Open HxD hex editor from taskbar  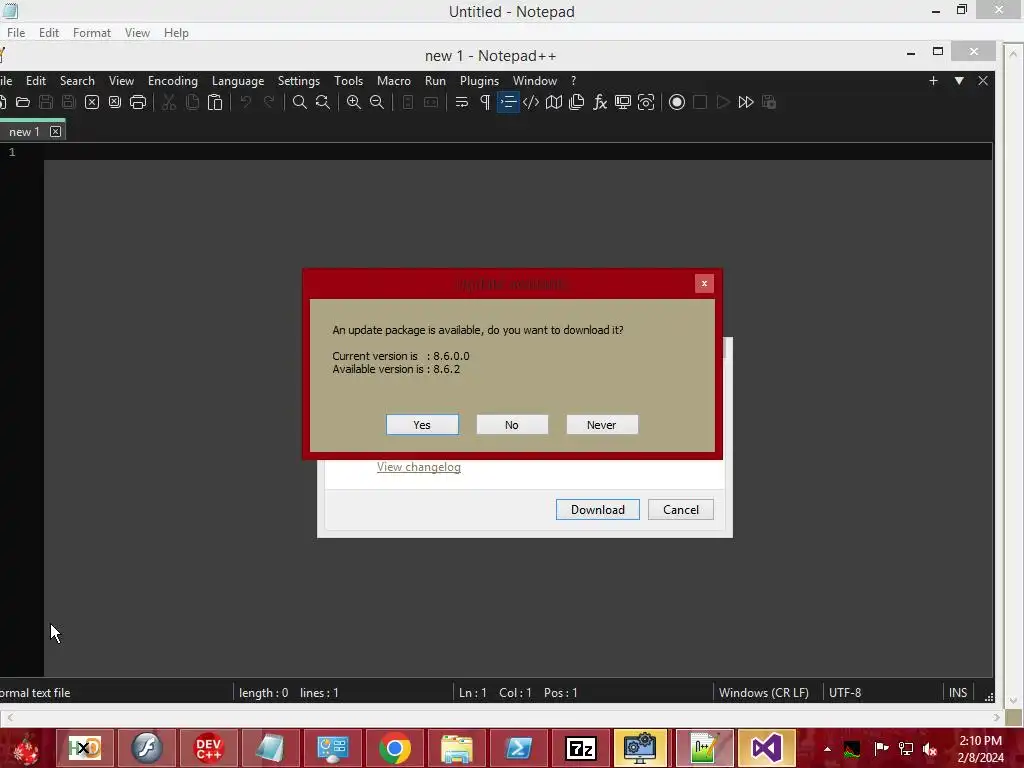[x=85, y=748]
